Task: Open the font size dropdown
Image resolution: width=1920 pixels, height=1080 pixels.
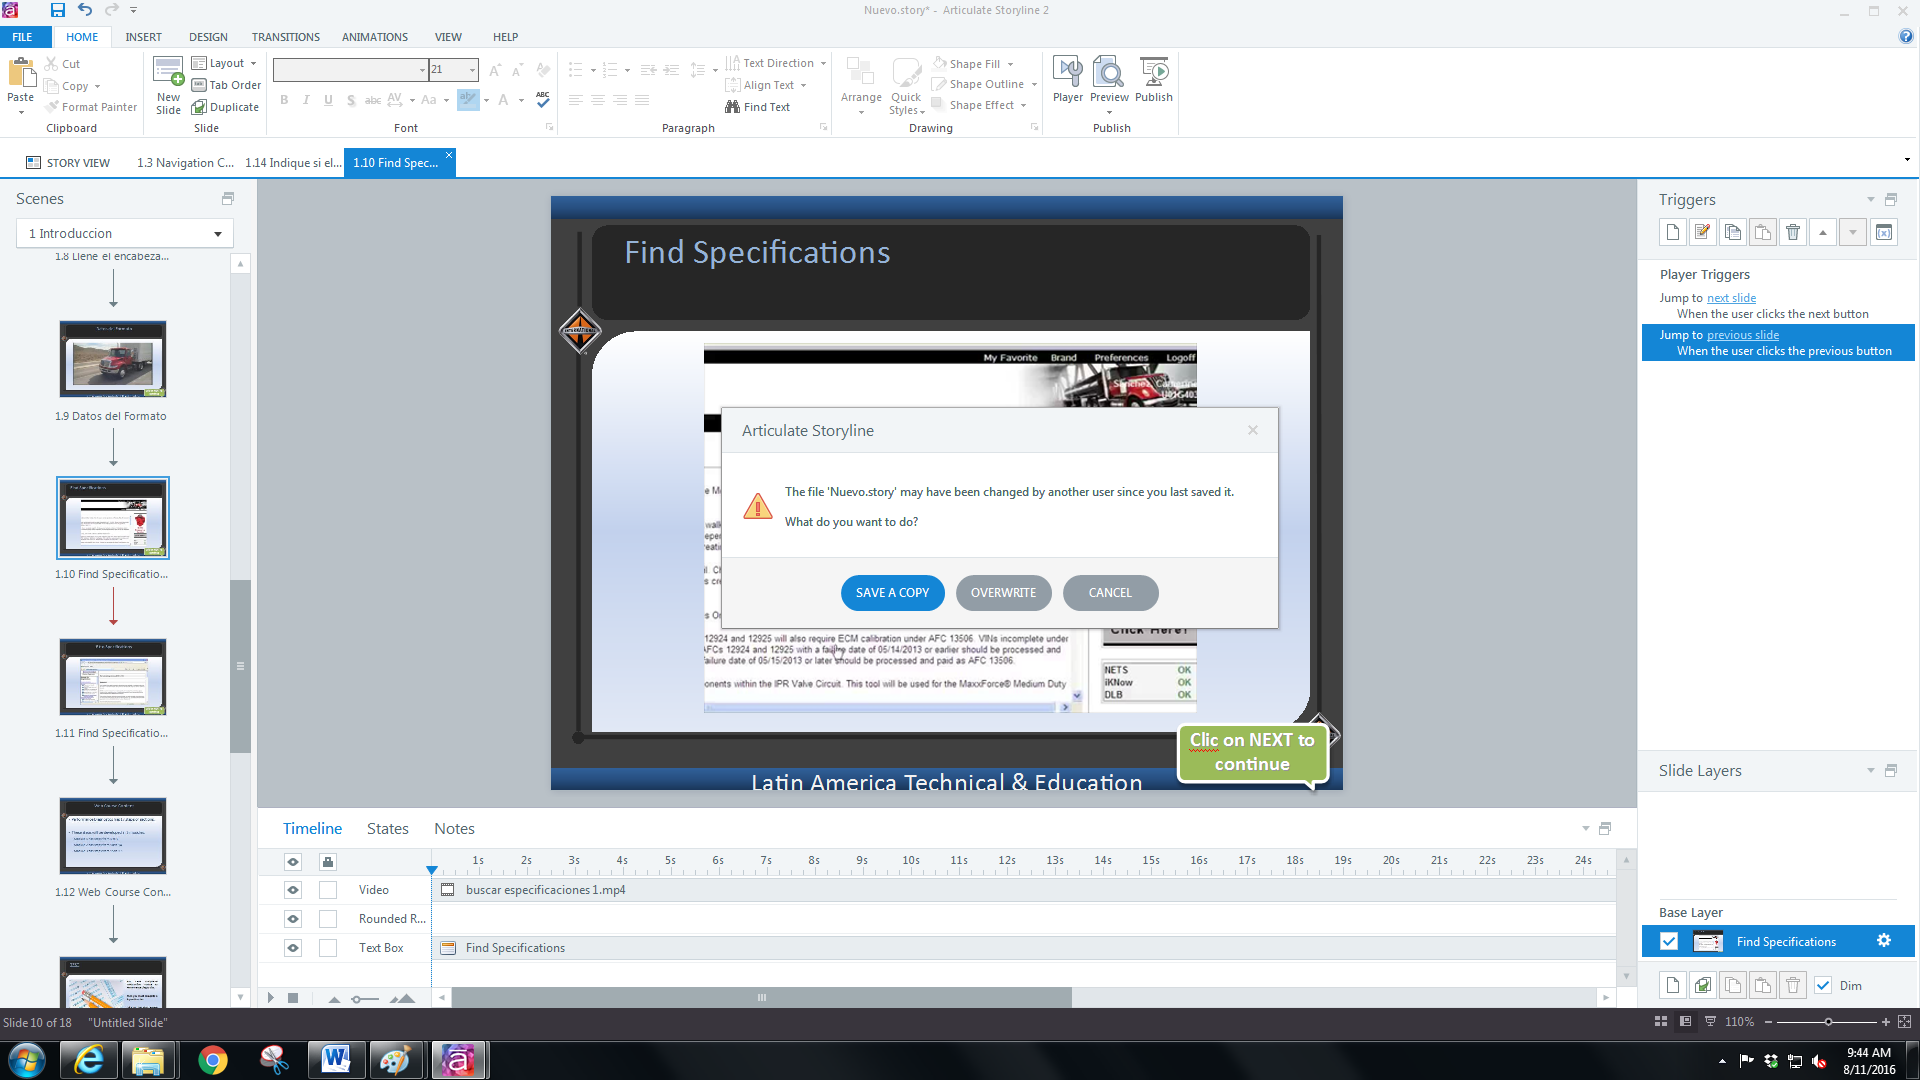Action: pyautogui.click(x=472, y=69)
